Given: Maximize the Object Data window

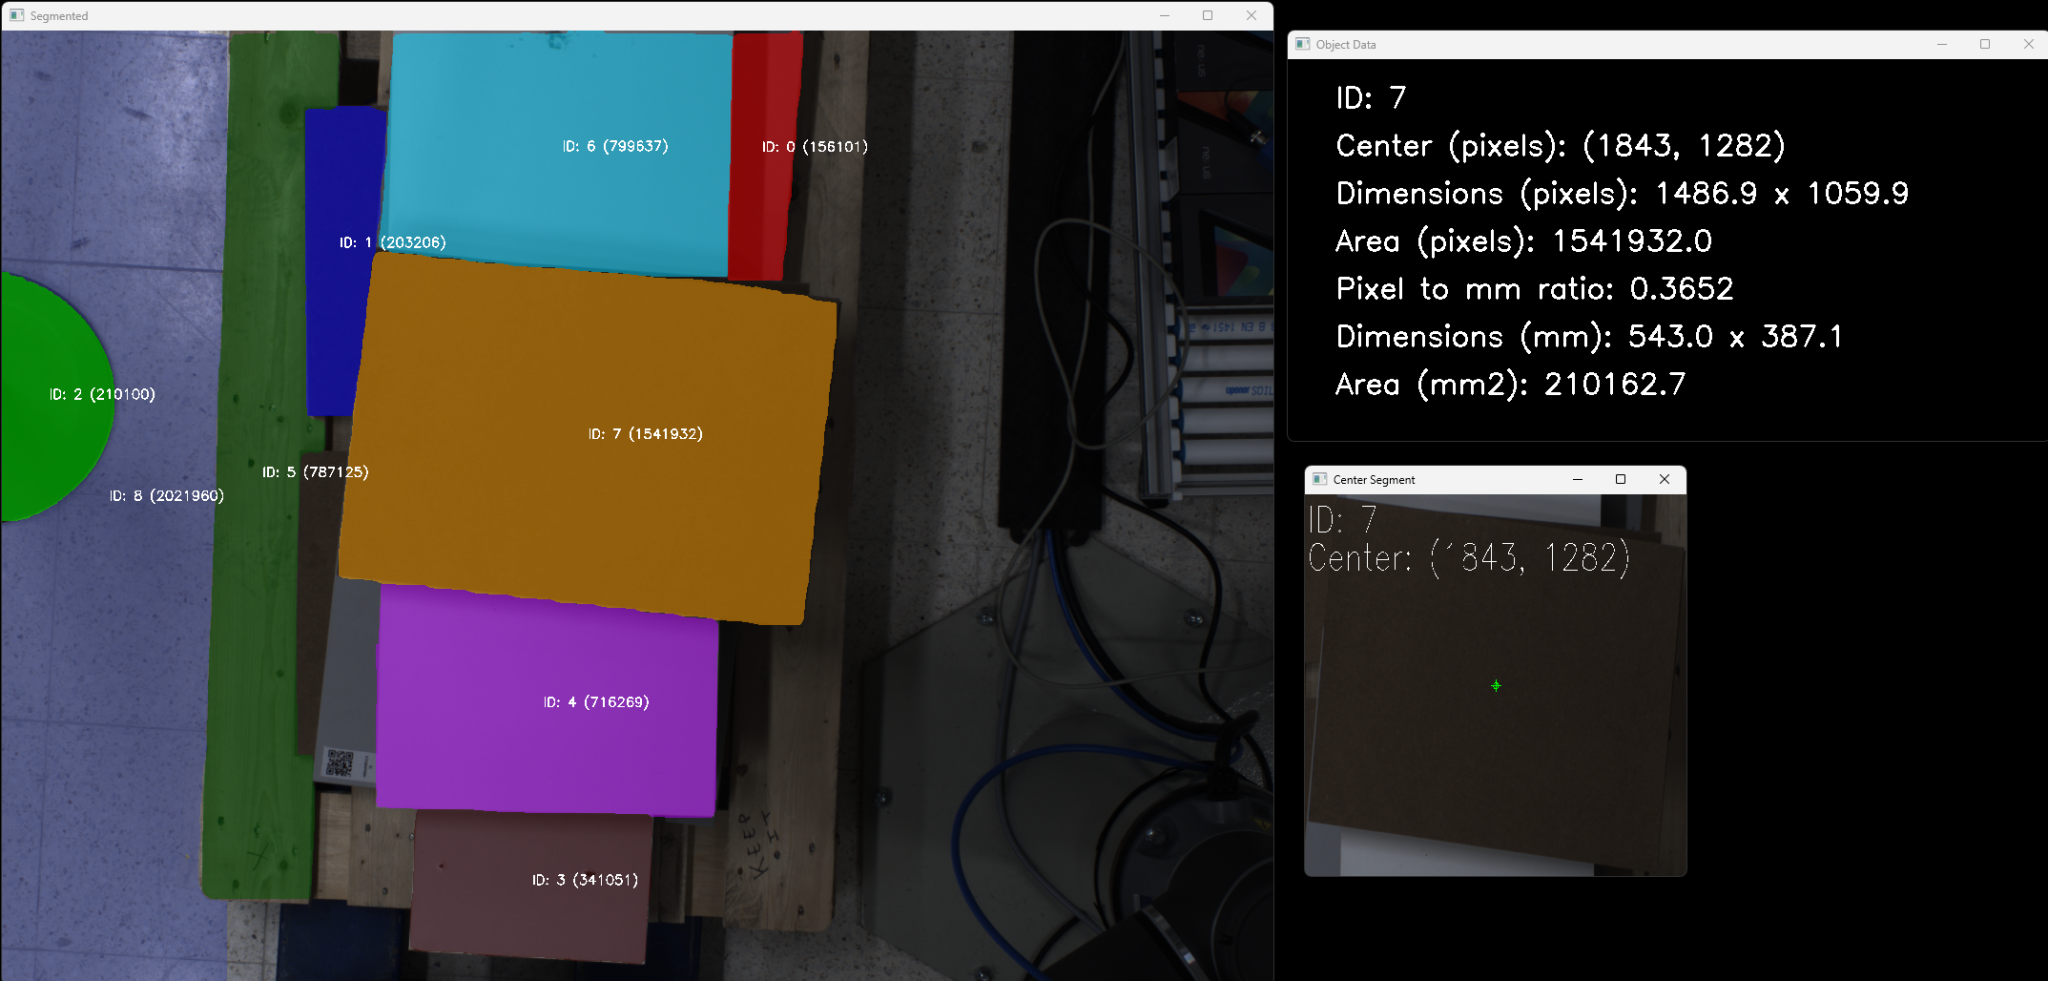Looking at the screenshot, I should tap(1985, 44).
